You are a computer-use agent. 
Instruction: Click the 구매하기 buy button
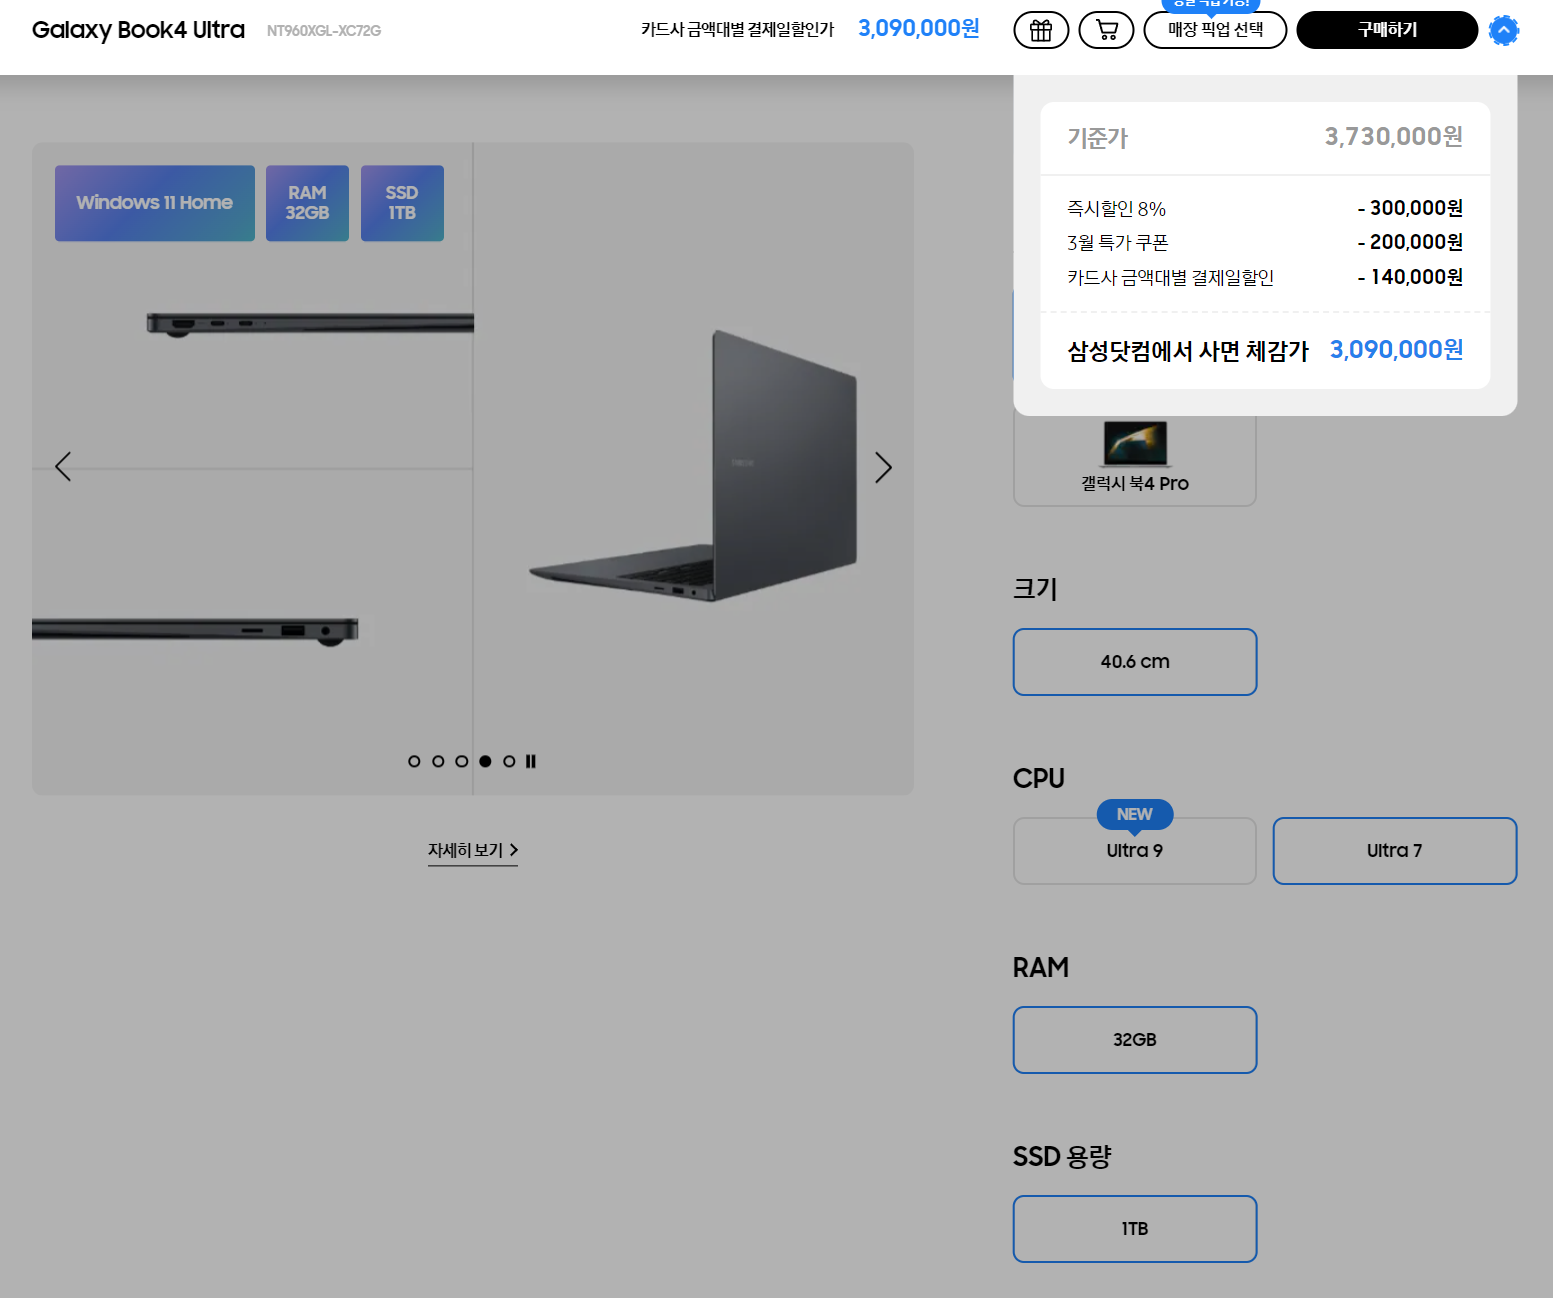[1387, 30]
